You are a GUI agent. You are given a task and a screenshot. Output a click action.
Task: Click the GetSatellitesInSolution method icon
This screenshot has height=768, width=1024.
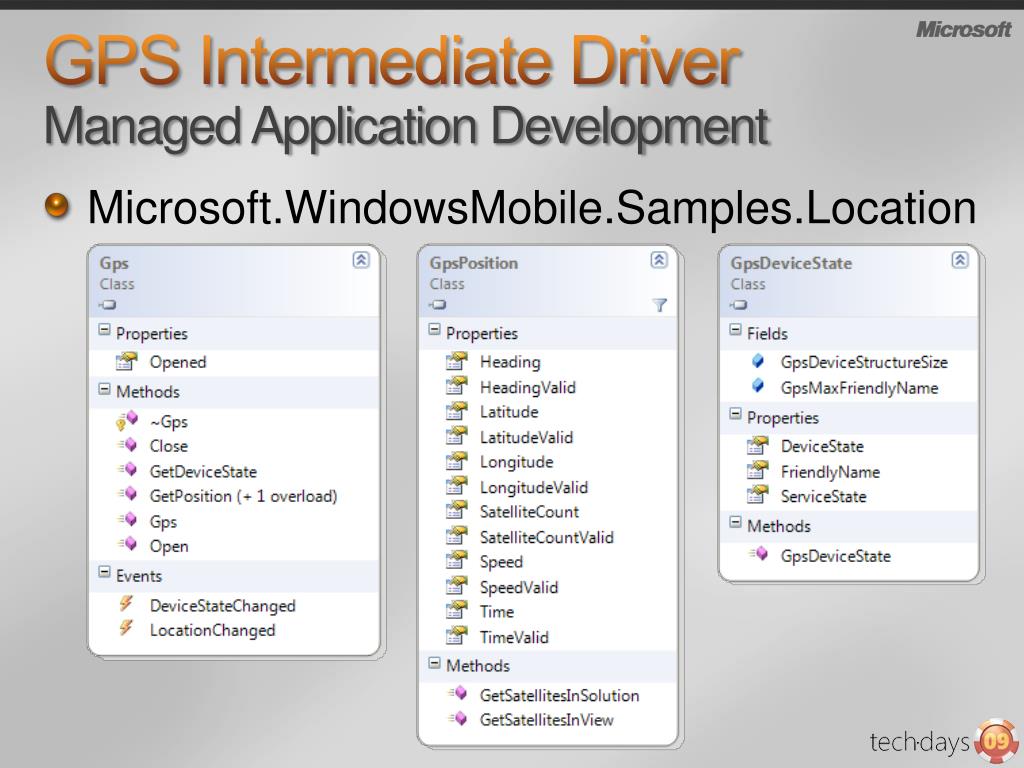(x=457, y=694)
